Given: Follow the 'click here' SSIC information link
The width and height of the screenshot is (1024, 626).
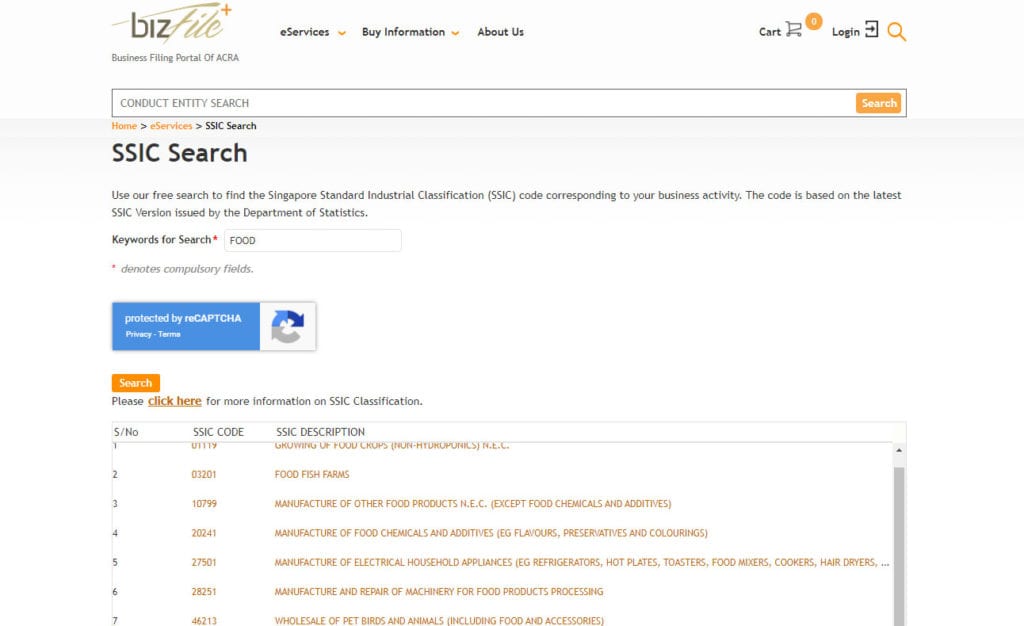Looking at the screenshot, I should click(175, 401).
